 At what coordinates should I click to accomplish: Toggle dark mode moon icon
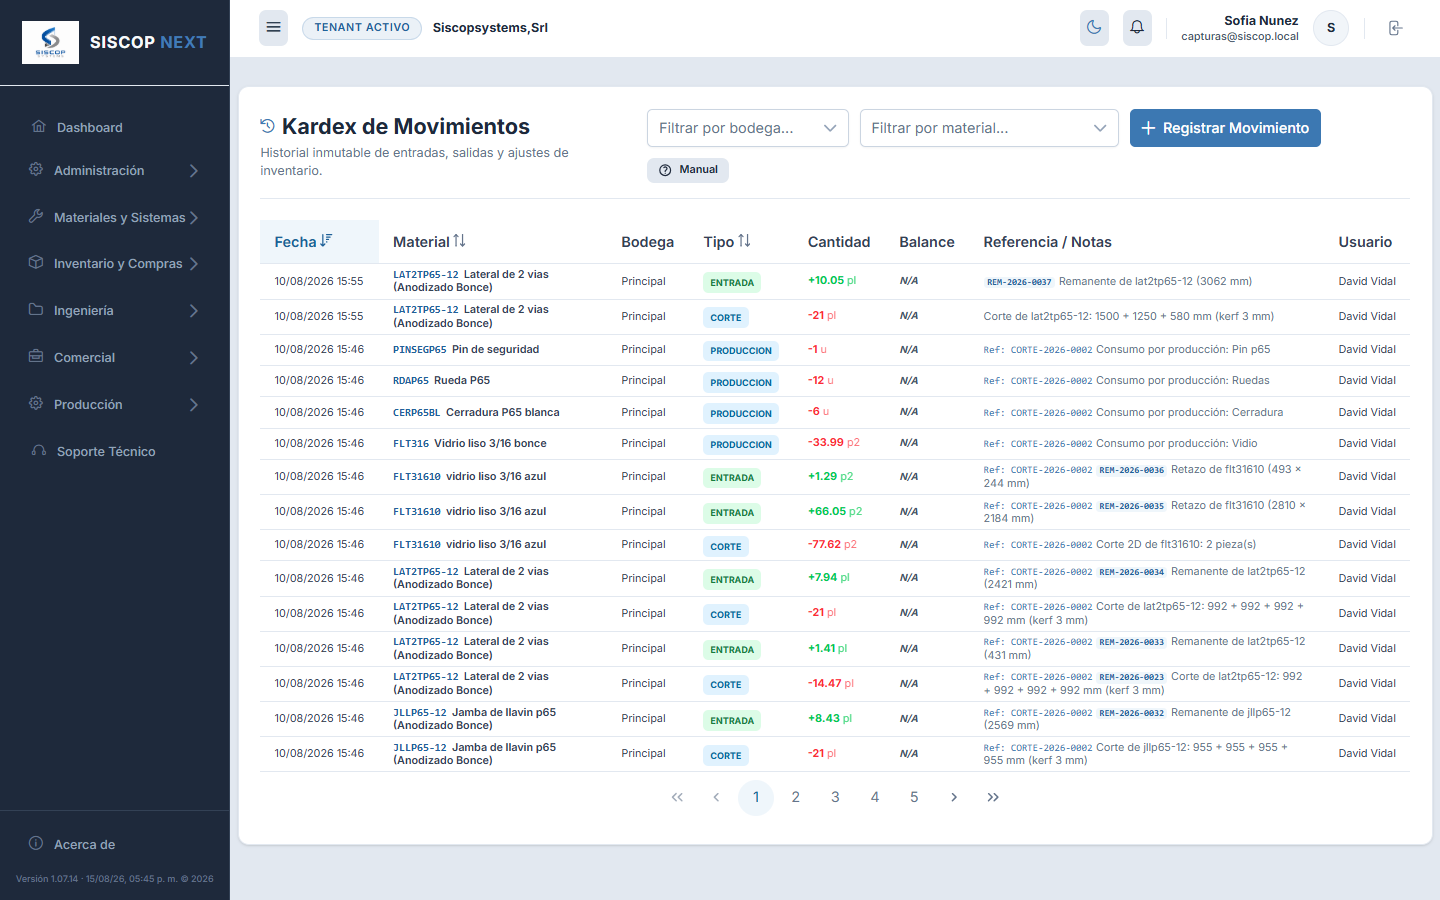click(1094, 28)
